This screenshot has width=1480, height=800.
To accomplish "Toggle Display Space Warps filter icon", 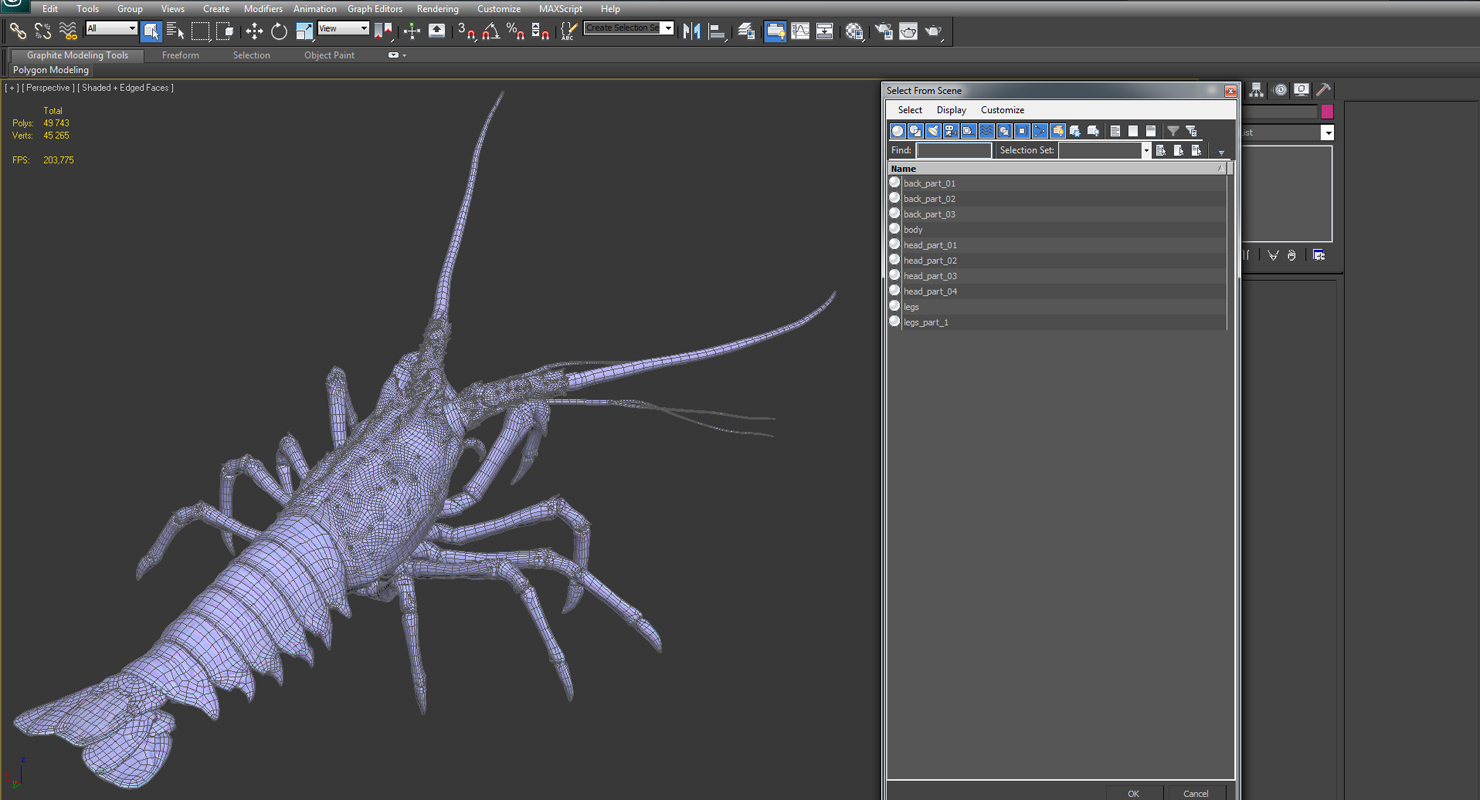I will coord(987,131).
